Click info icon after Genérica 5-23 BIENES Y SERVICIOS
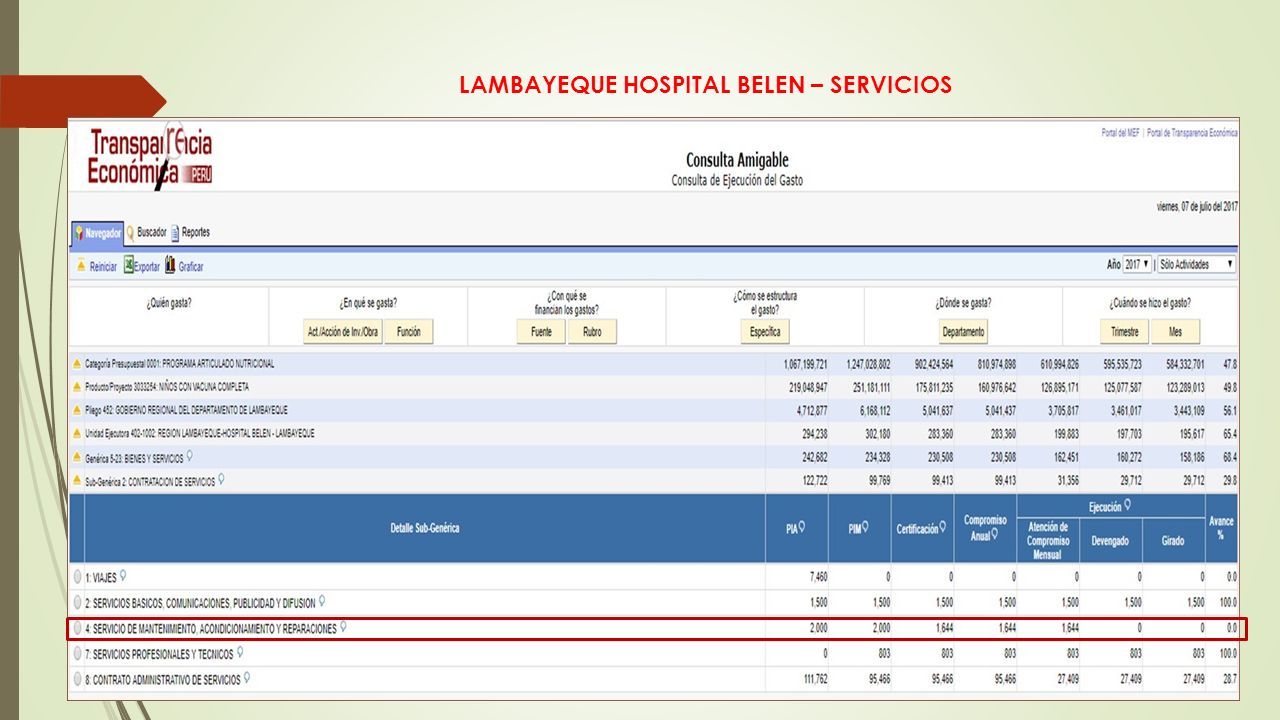Viewport: 1280px width, 720px height. click(190, 456)
